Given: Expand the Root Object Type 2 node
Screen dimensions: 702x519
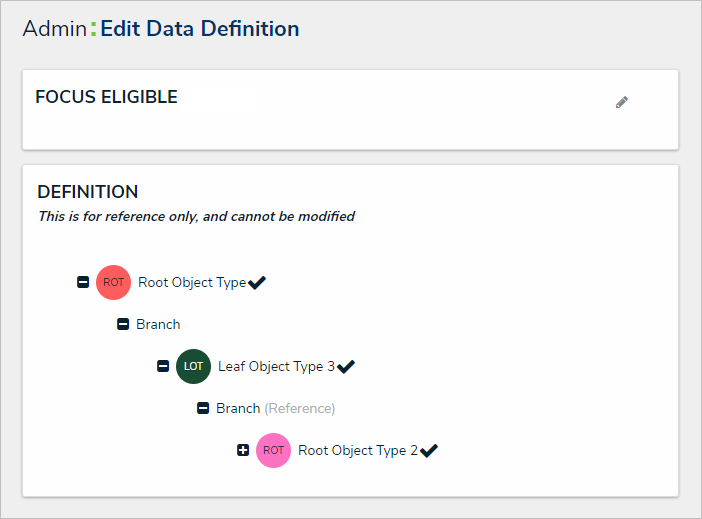Looking at the screenshot, I should point(243,450).
